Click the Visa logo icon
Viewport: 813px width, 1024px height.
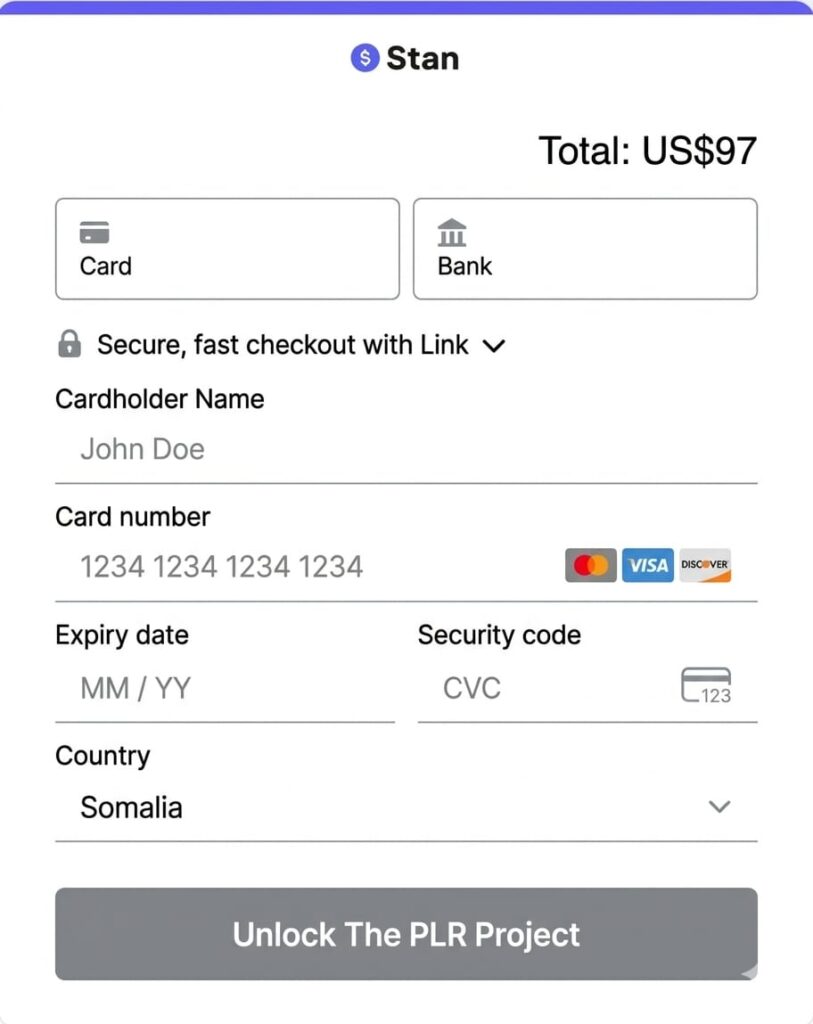[x=648, y=566]
